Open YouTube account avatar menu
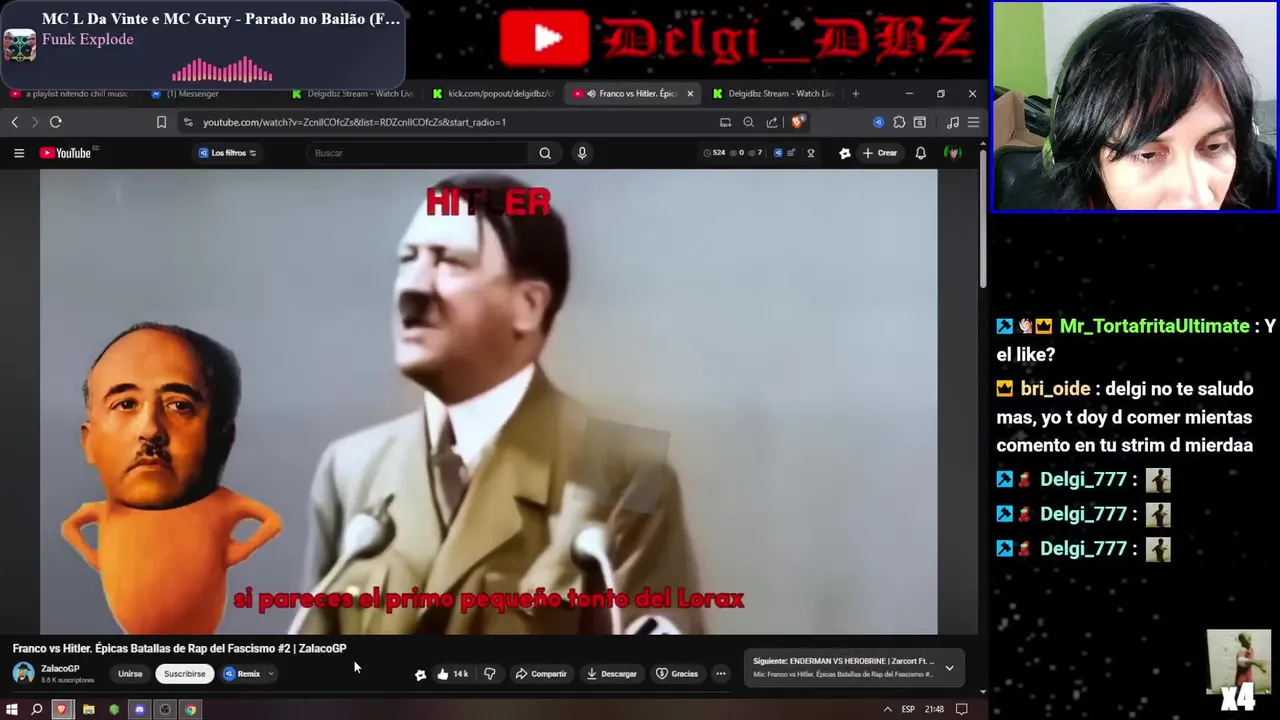 pos(953,153)
